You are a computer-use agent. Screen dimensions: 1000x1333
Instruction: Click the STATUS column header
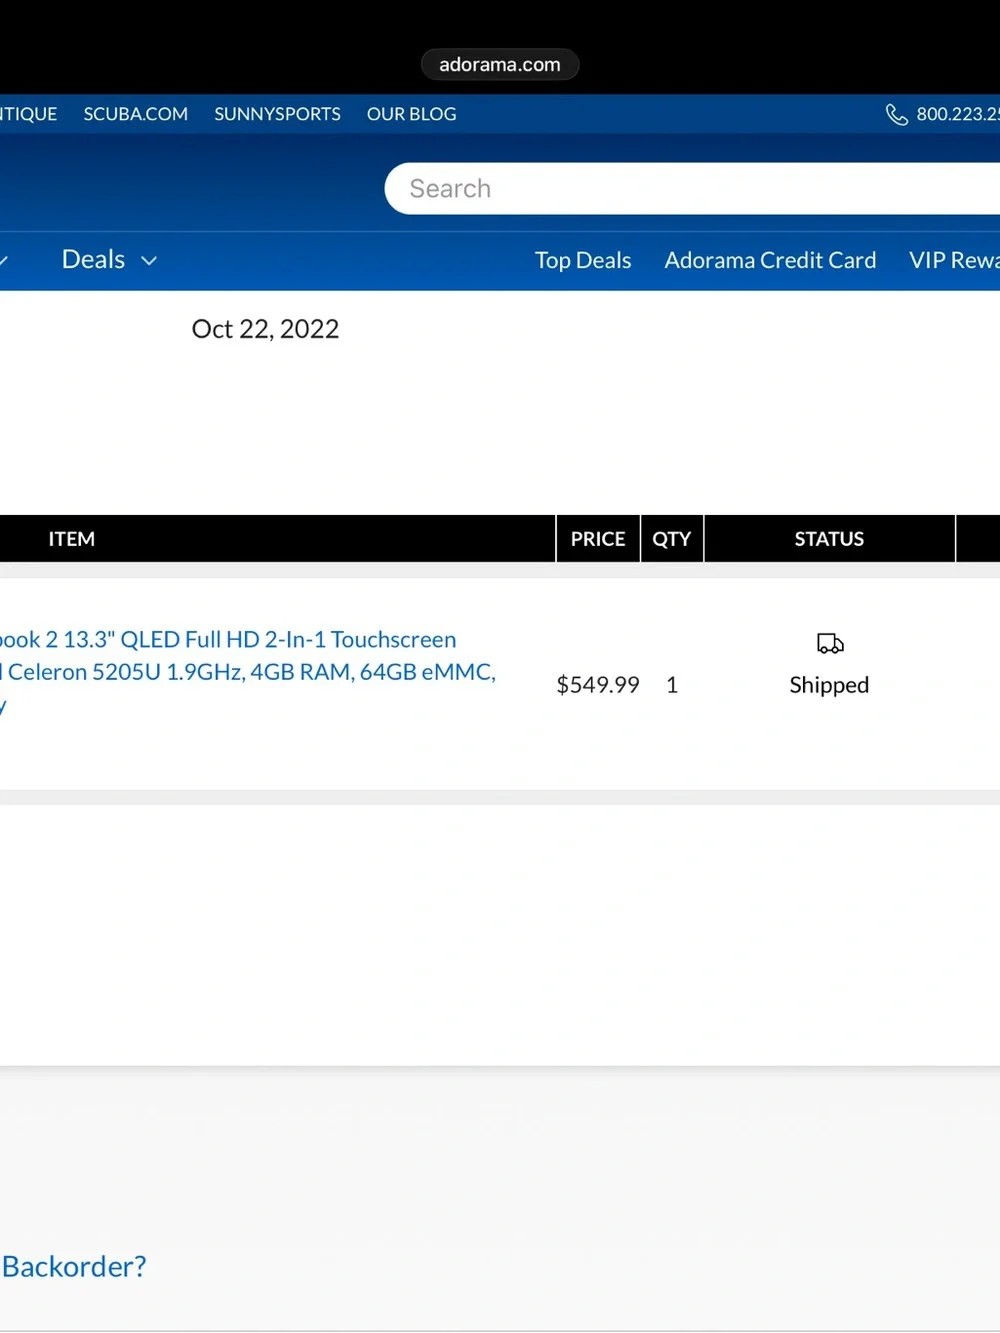click(829, 539)
